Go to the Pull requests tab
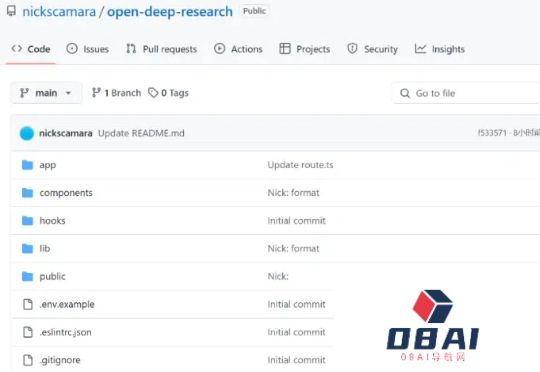540x372 pixels. click(x=161, y=49)
